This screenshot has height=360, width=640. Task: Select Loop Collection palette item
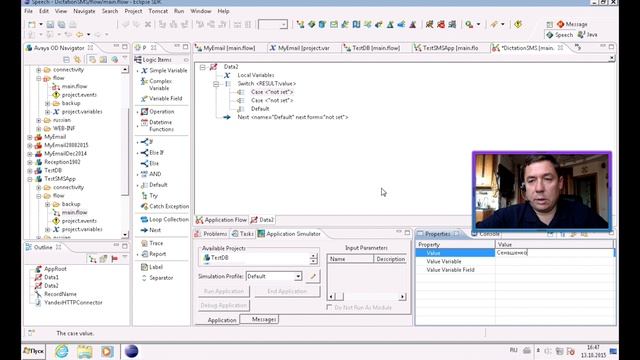point(165,219)
